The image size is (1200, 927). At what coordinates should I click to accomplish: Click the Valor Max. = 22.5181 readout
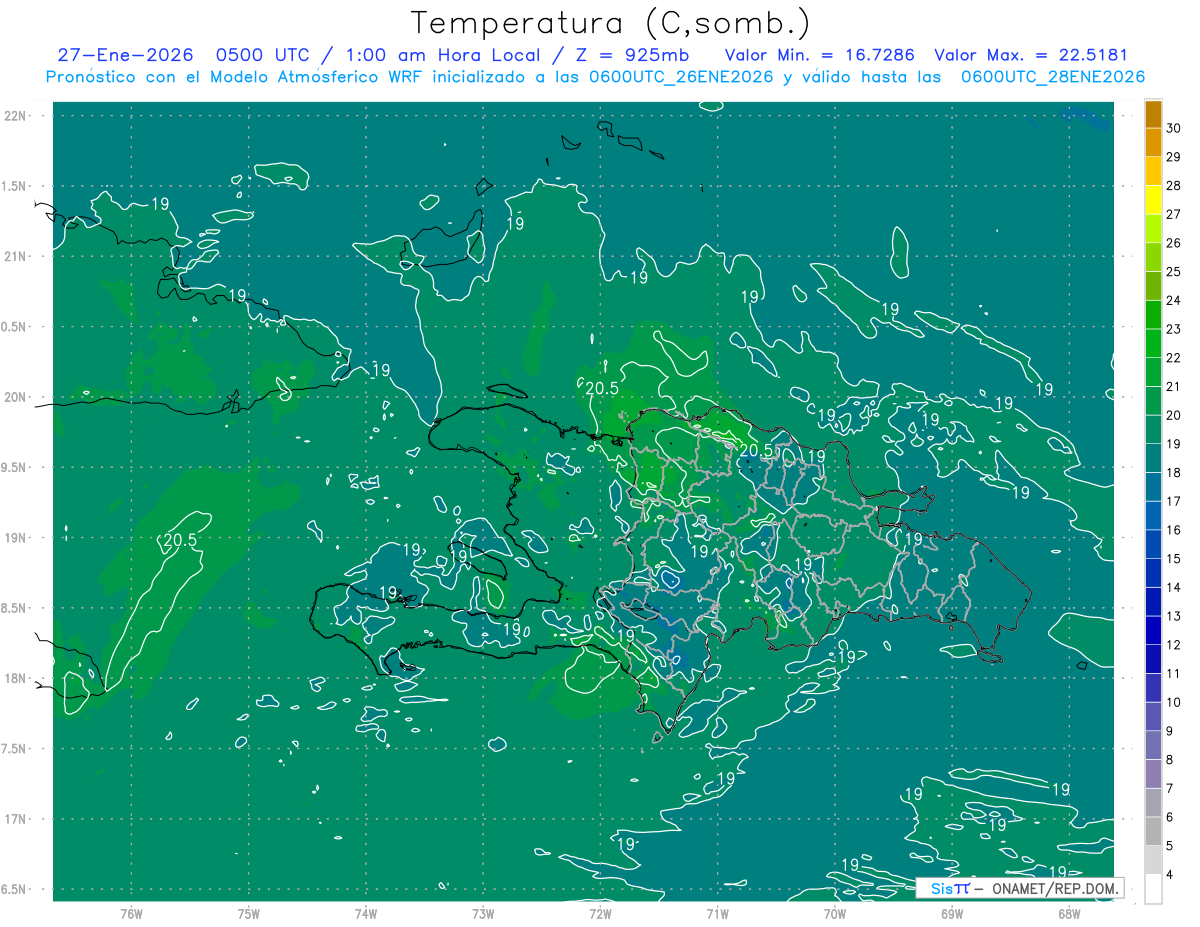point(1030,55)
